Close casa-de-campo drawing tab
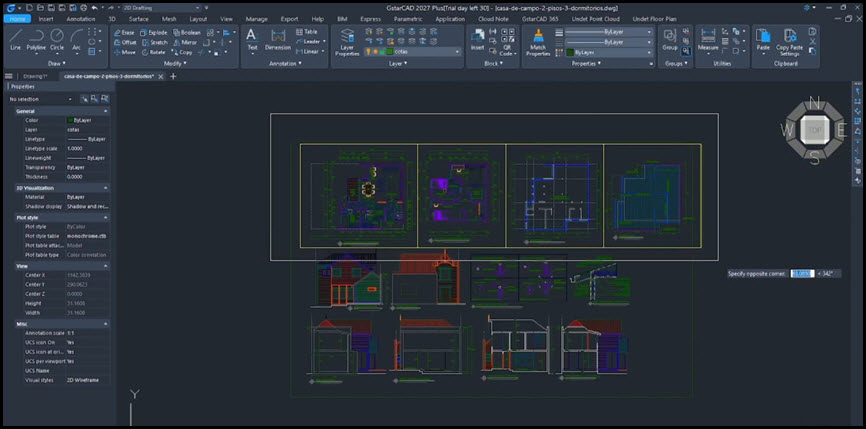This screenshot has height=429, width=866. coord(161,77)
